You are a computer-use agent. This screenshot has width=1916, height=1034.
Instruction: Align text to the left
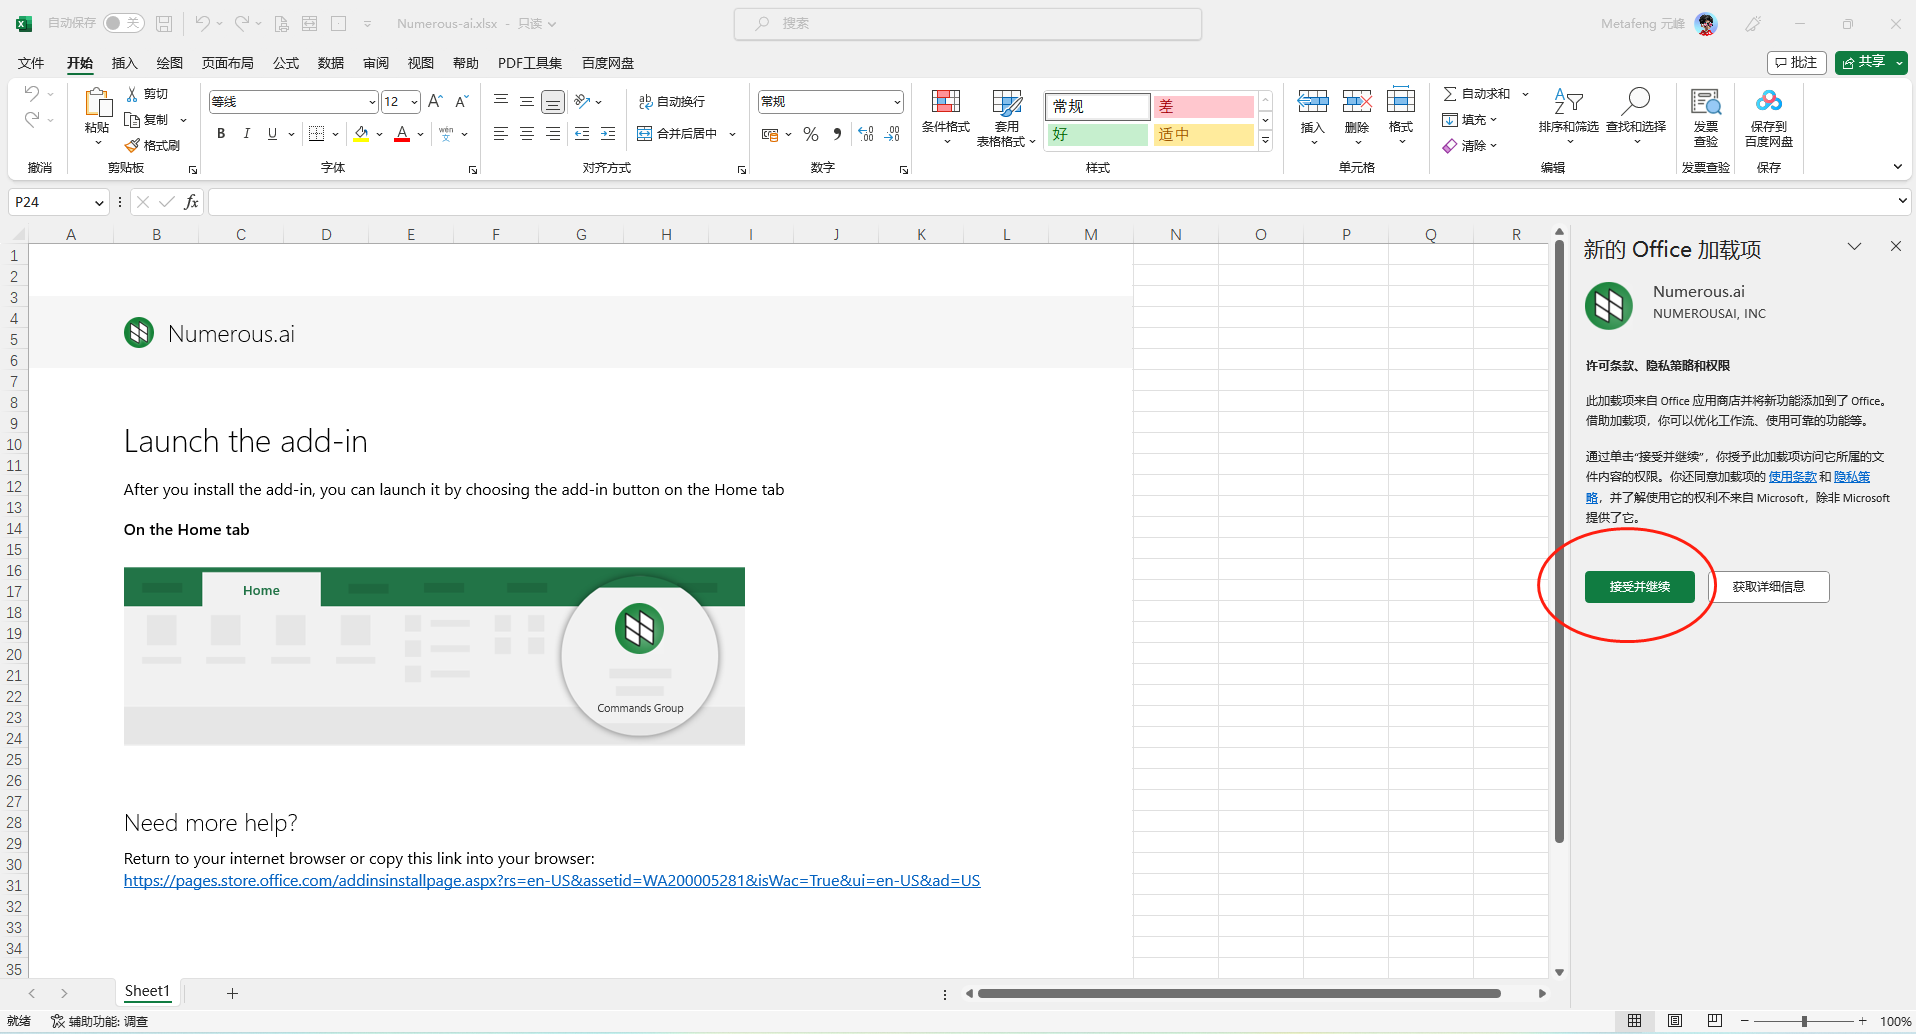[x=501, y=133]
